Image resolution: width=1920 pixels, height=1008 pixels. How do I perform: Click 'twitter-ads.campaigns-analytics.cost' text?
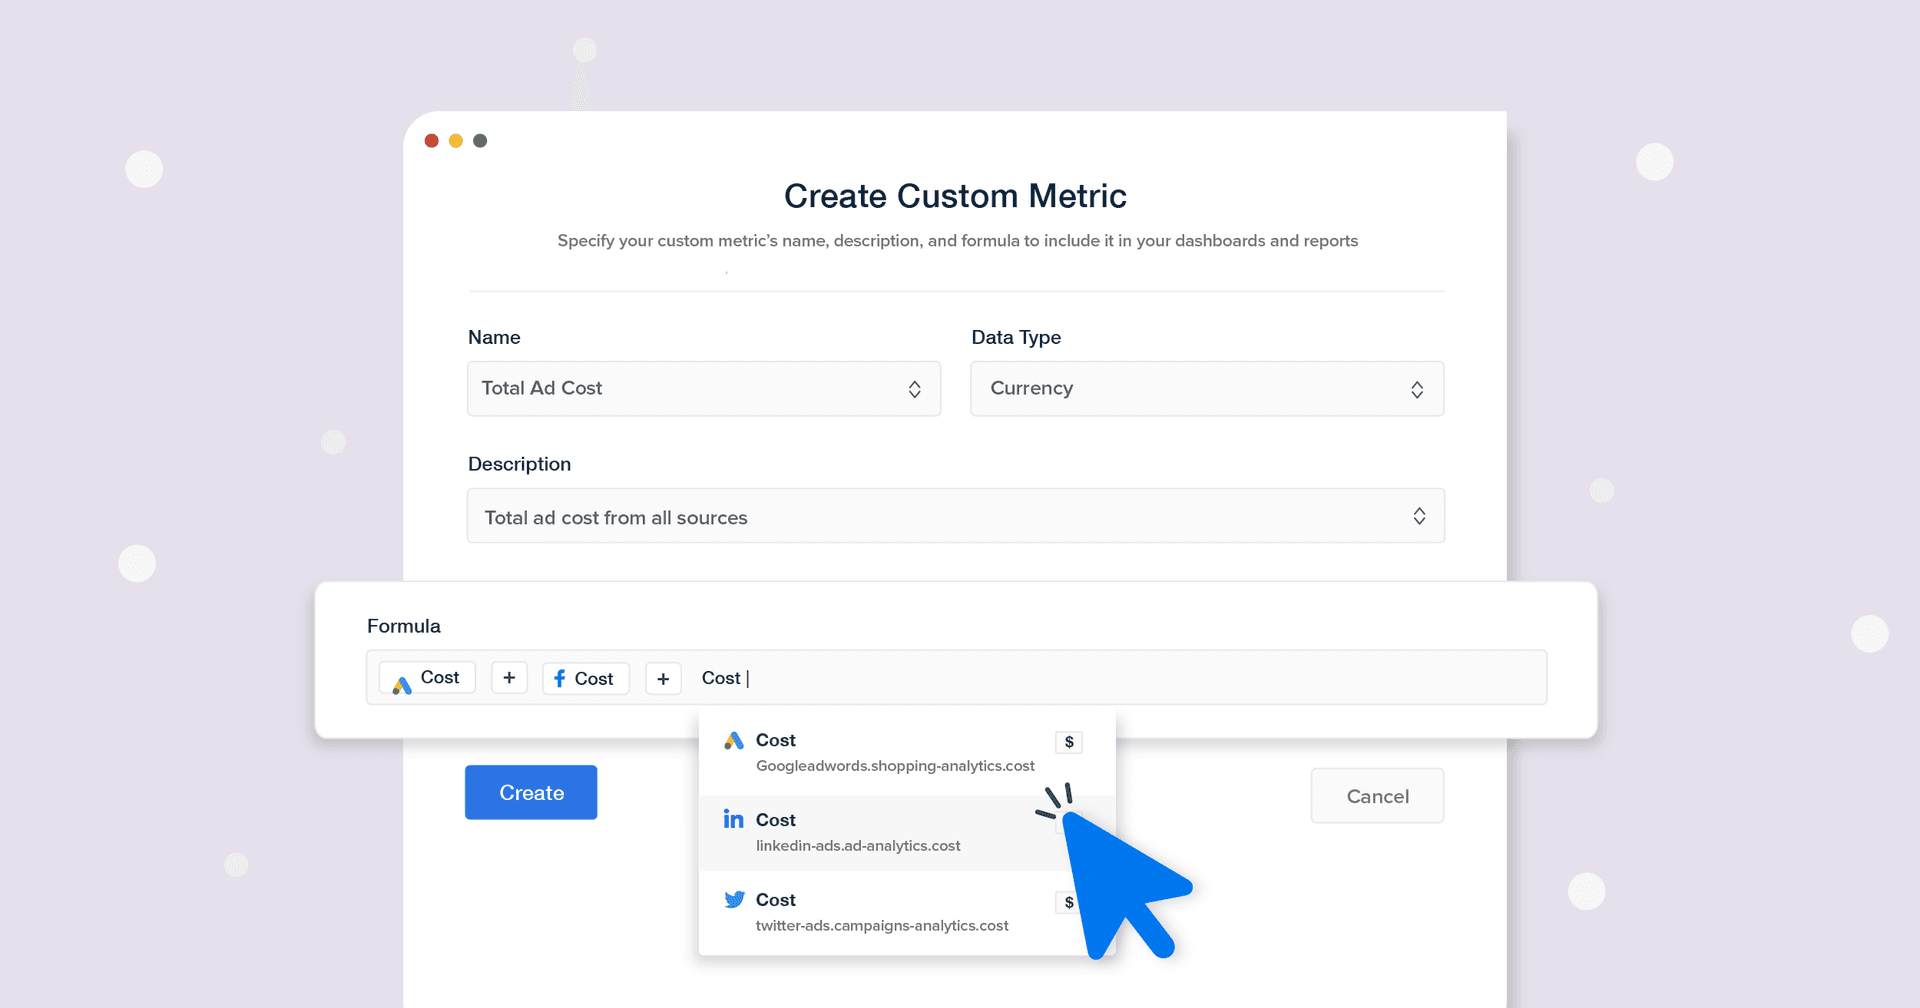tap(882, 926)
